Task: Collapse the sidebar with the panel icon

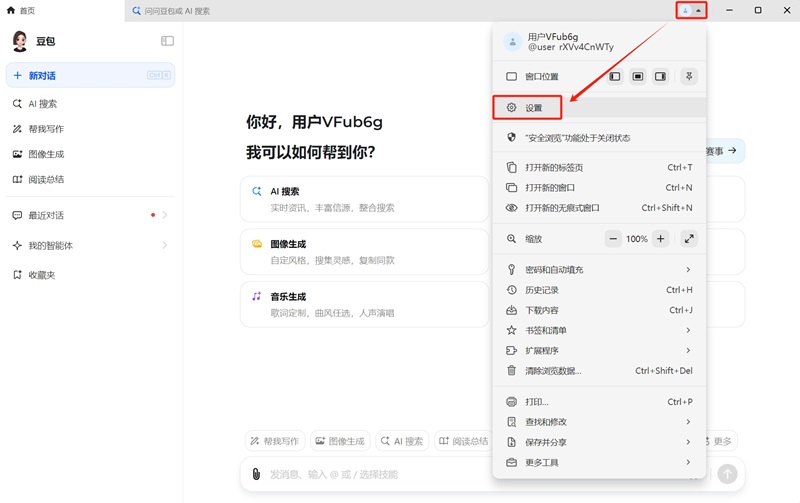Action: [x=167, y=41]
